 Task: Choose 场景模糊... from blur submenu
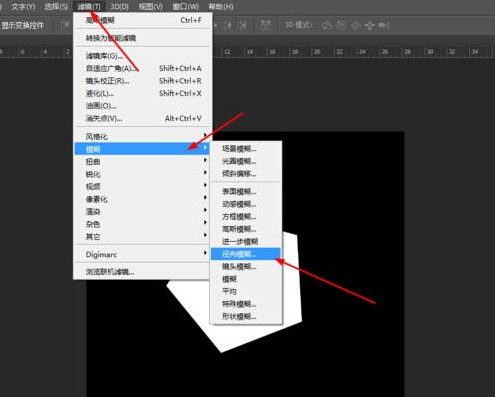pyautogui.click(x=246, y=149)
